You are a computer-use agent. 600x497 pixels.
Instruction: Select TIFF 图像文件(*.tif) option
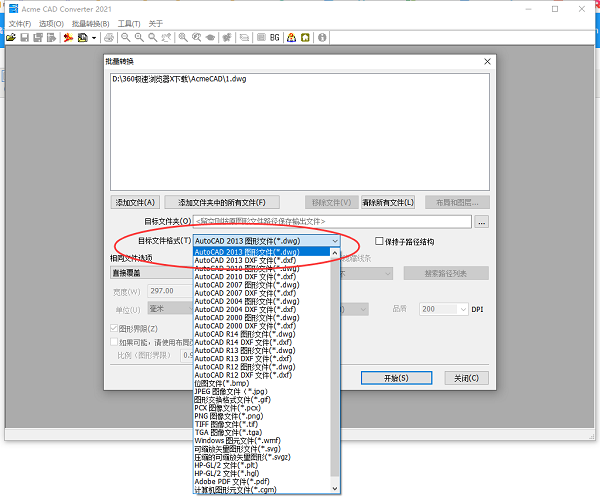tap(262, 424)
